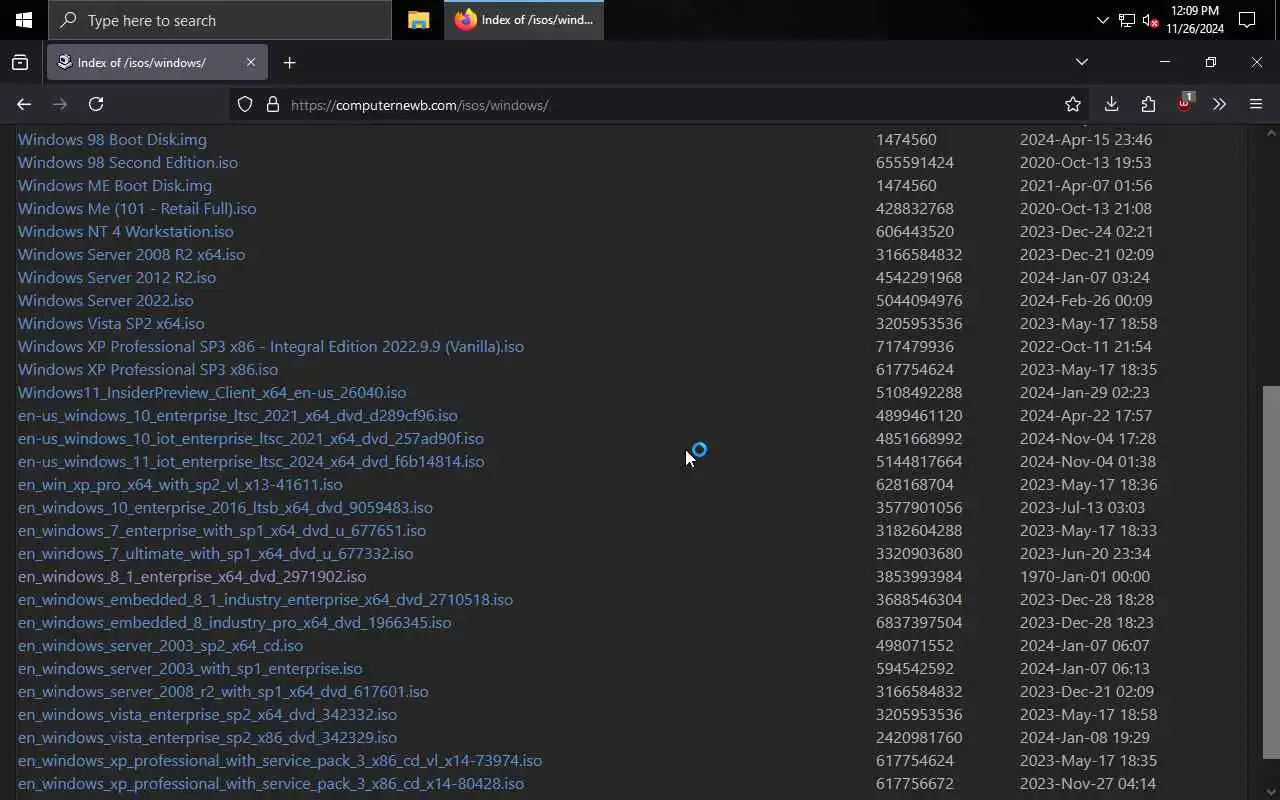Download en_windows_10_enterprise_2016_ltsb iso
This screenshot has width=1280, height=800.
(225, 508)
